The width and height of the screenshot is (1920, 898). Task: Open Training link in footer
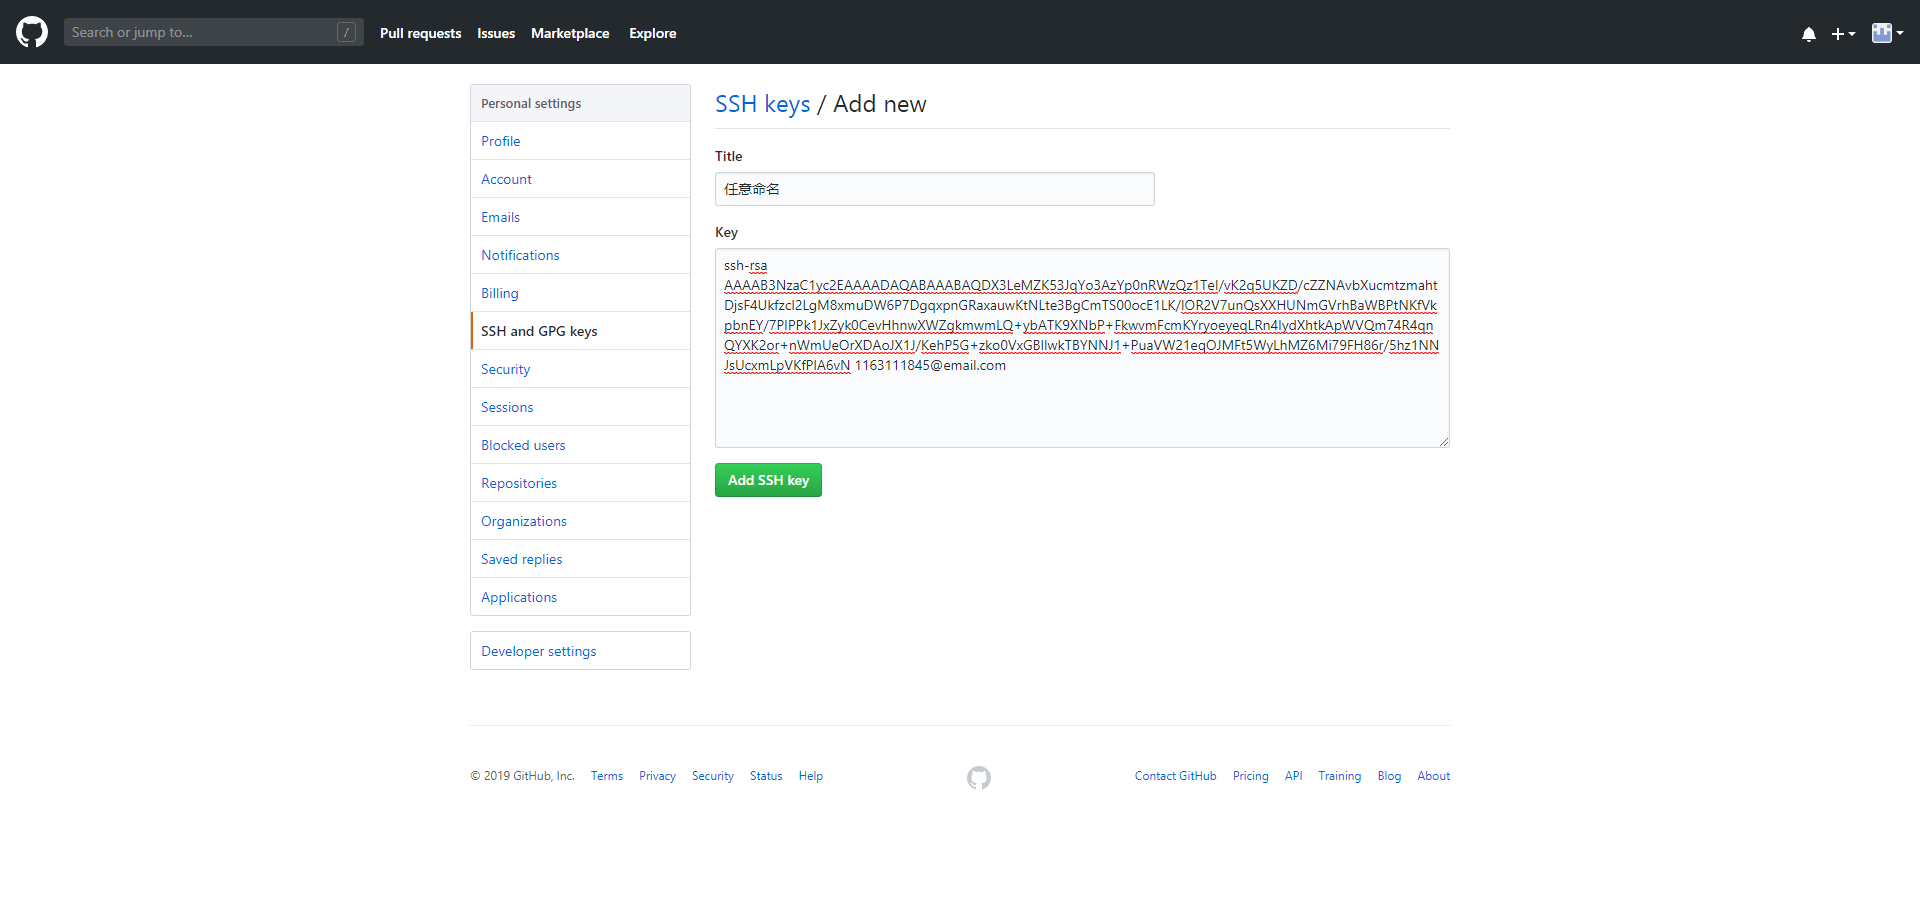point(1340,776)
